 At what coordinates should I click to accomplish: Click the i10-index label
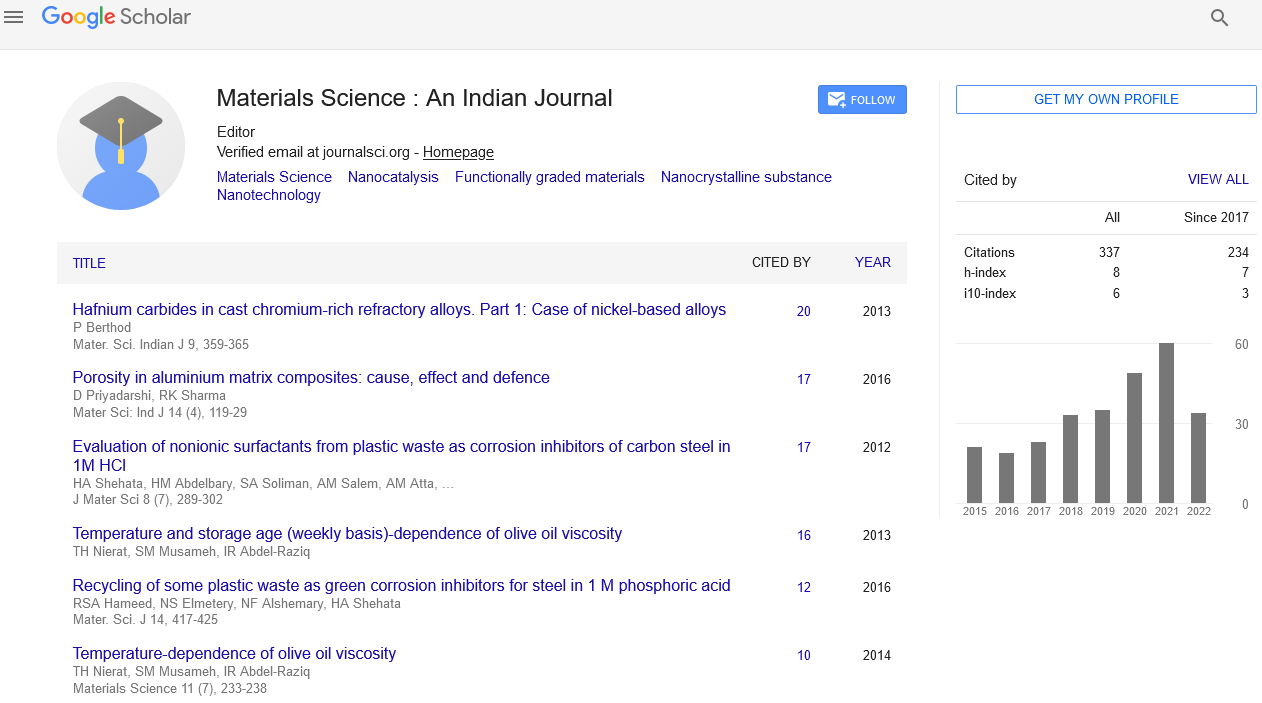tap(990, 294)
